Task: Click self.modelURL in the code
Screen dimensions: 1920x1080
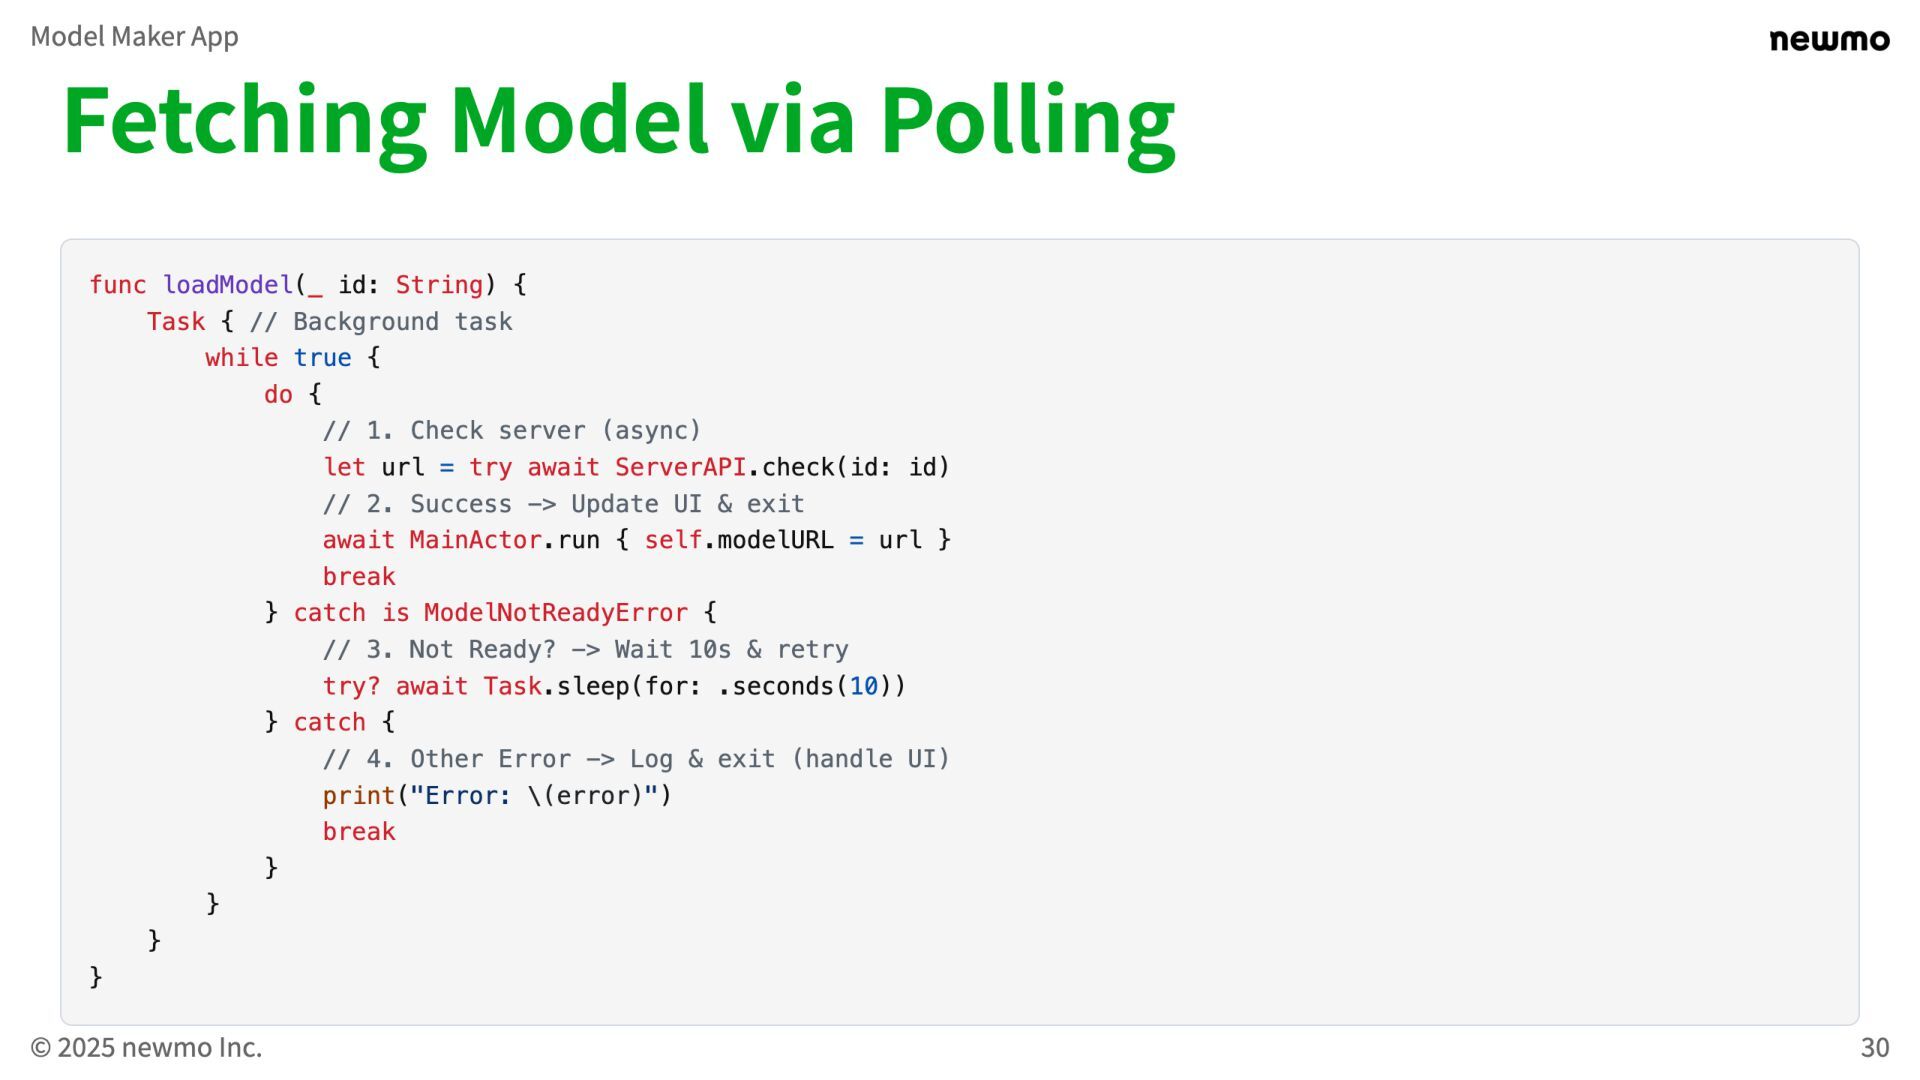Action: click(739, 540)
